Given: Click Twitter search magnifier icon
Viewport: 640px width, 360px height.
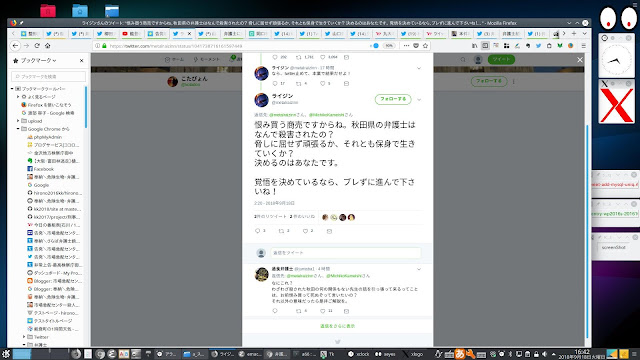Looking at the screenshot, I should tap(463, 60).
